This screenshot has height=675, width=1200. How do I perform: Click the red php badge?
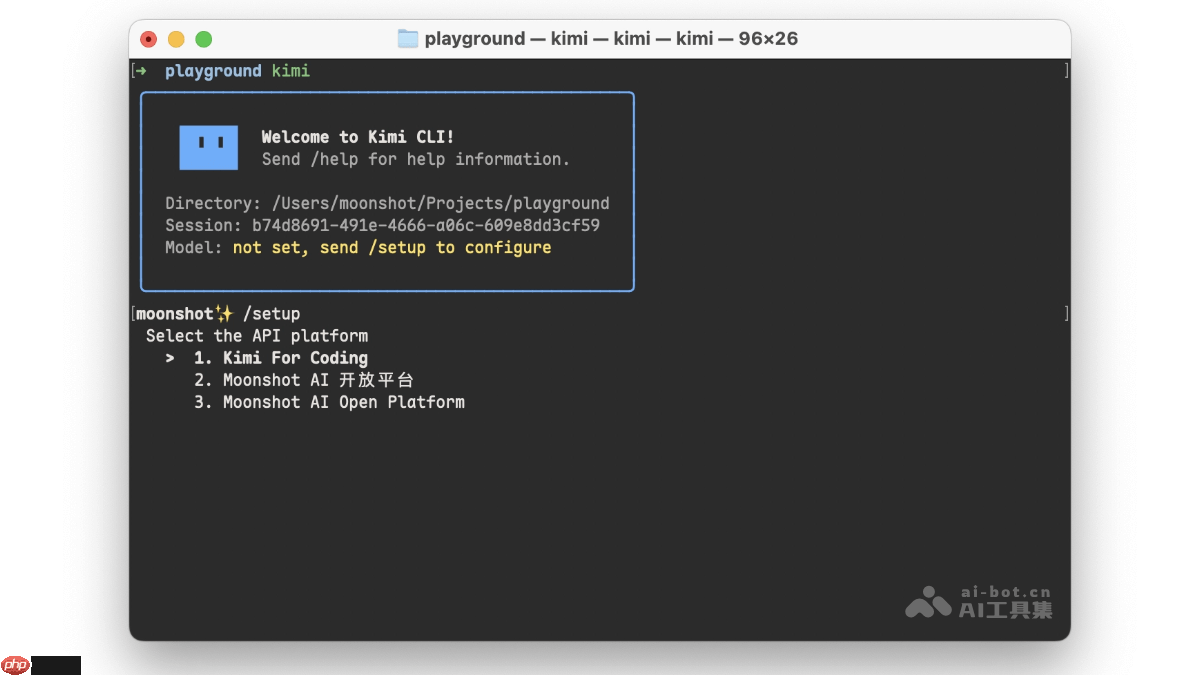tap(16, 665)
